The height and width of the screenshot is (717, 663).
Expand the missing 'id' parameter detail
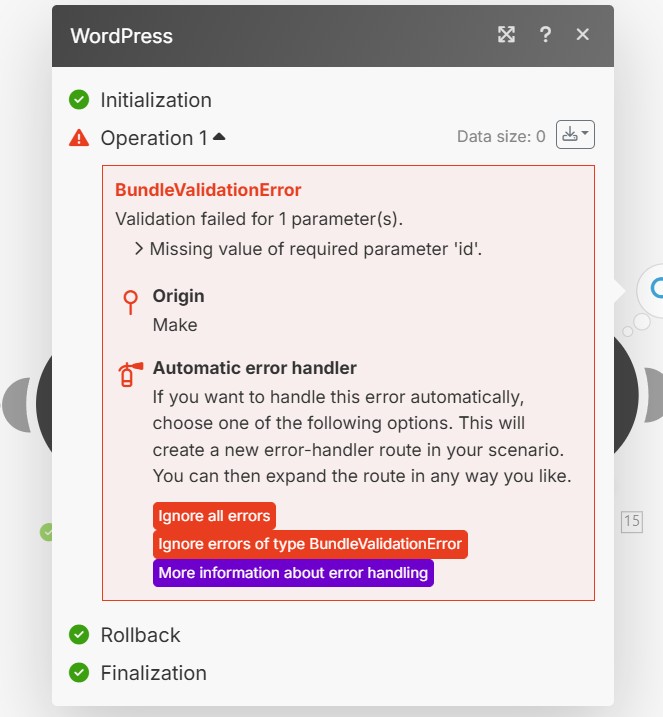click(x=138, y=249)
